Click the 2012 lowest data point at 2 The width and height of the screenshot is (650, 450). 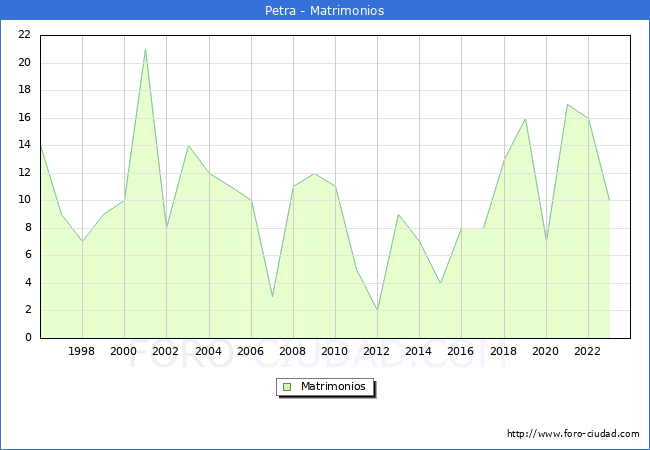pyautogui.click(x=377, y=310)
